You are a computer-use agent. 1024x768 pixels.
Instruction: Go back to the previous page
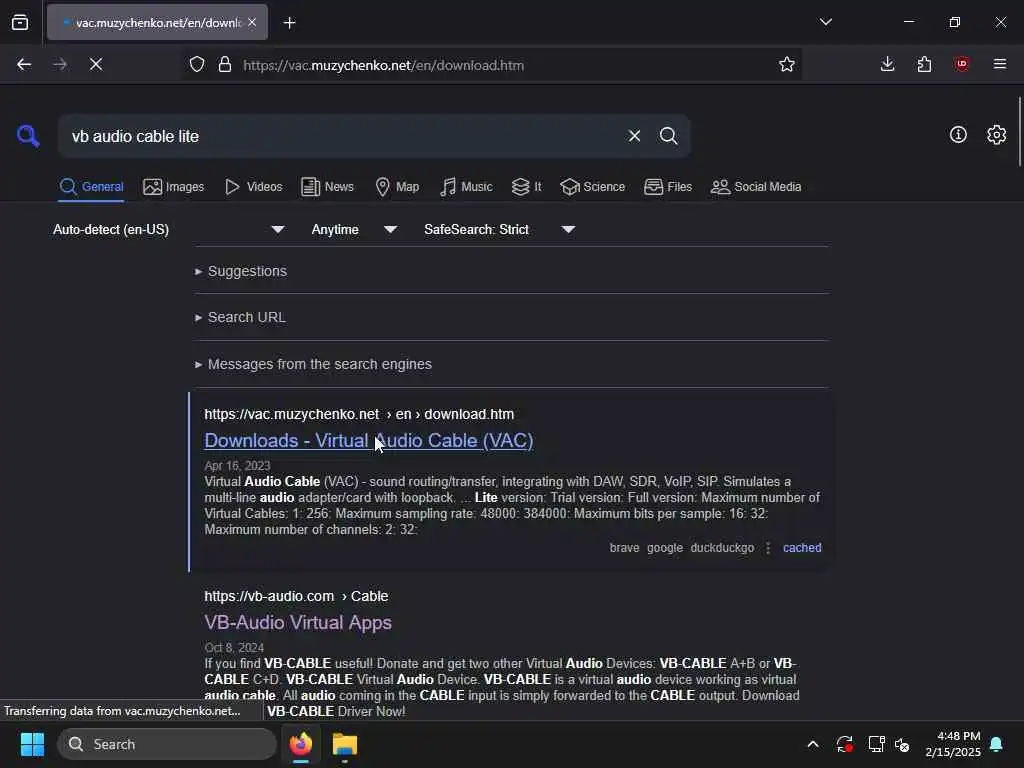[x=24, y=64]
